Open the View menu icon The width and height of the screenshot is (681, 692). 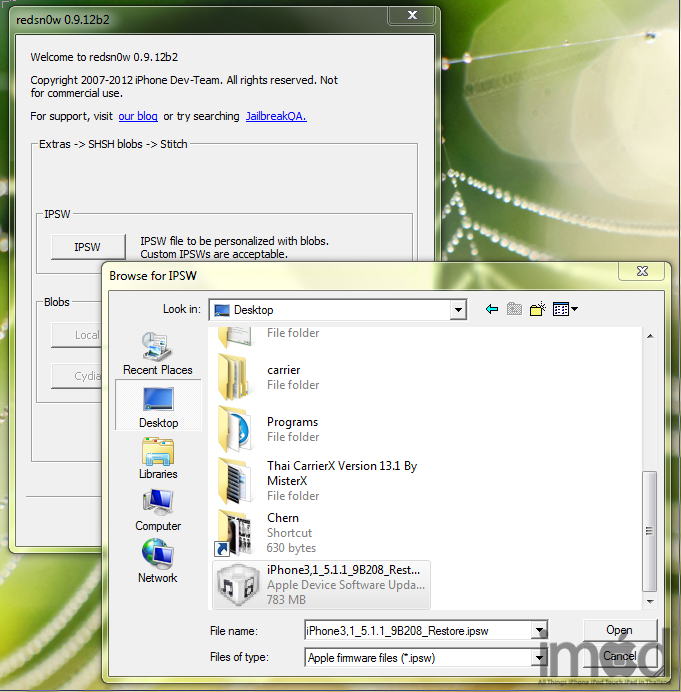565,309
